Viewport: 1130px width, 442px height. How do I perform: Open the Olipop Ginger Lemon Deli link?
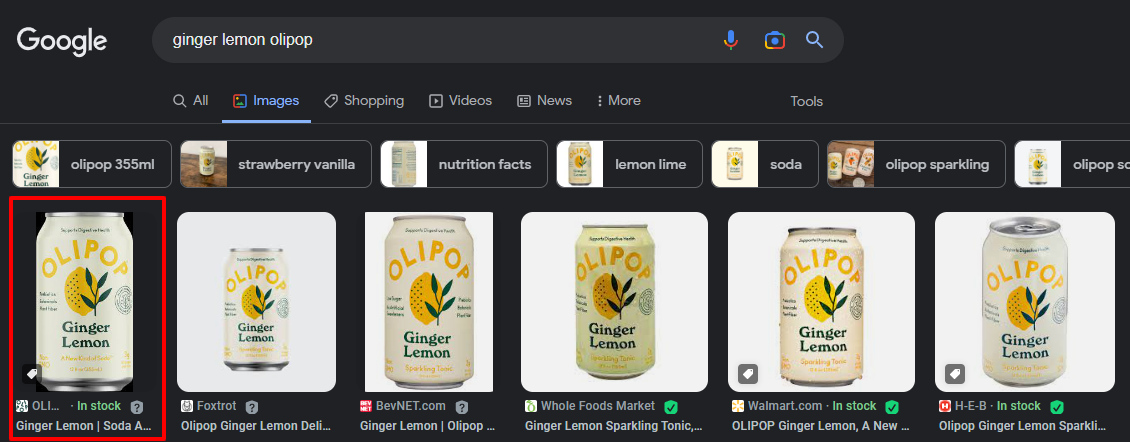(x=255, y=426)
